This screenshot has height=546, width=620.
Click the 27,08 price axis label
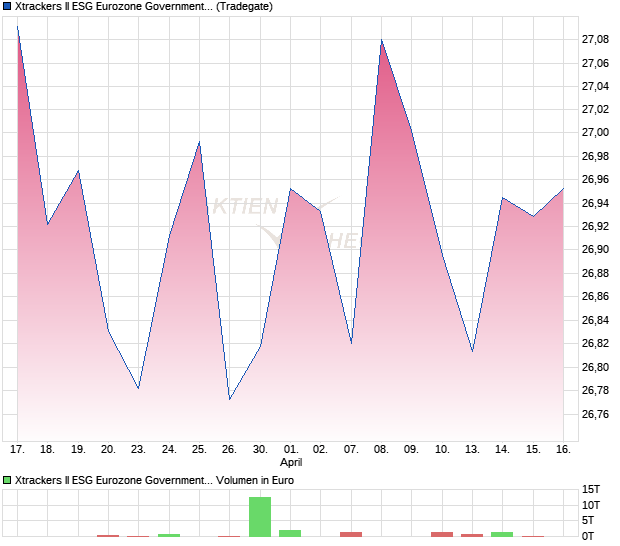[595, 39]
